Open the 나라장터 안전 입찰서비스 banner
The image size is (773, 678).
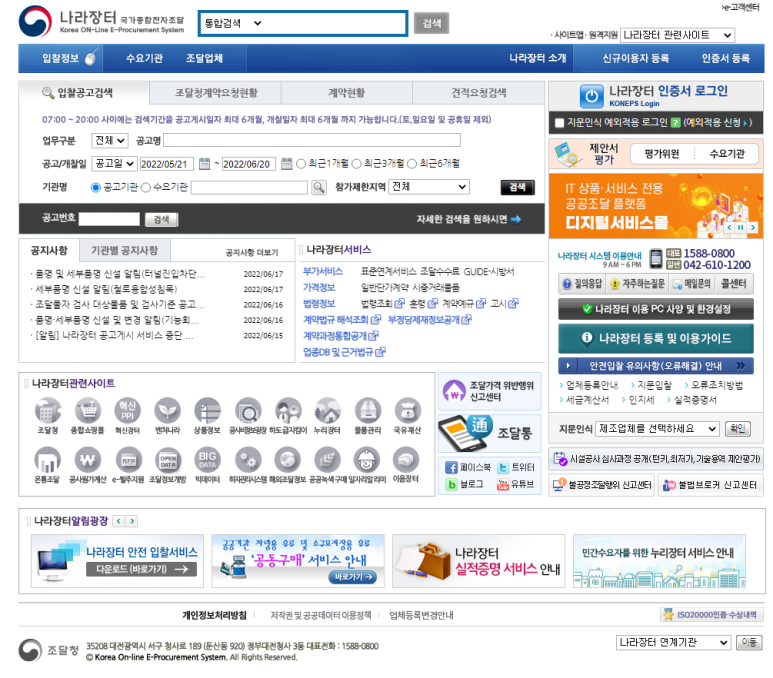point(117,561)
